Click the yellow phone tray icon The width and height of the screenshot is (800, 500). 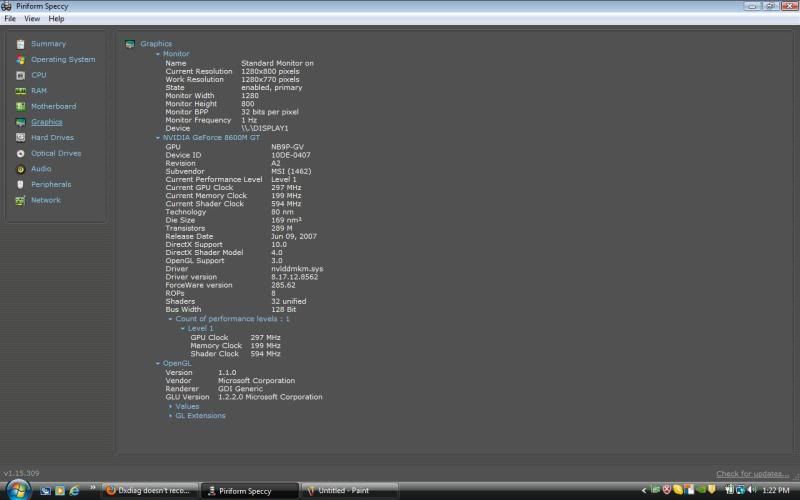pos(678,490)
